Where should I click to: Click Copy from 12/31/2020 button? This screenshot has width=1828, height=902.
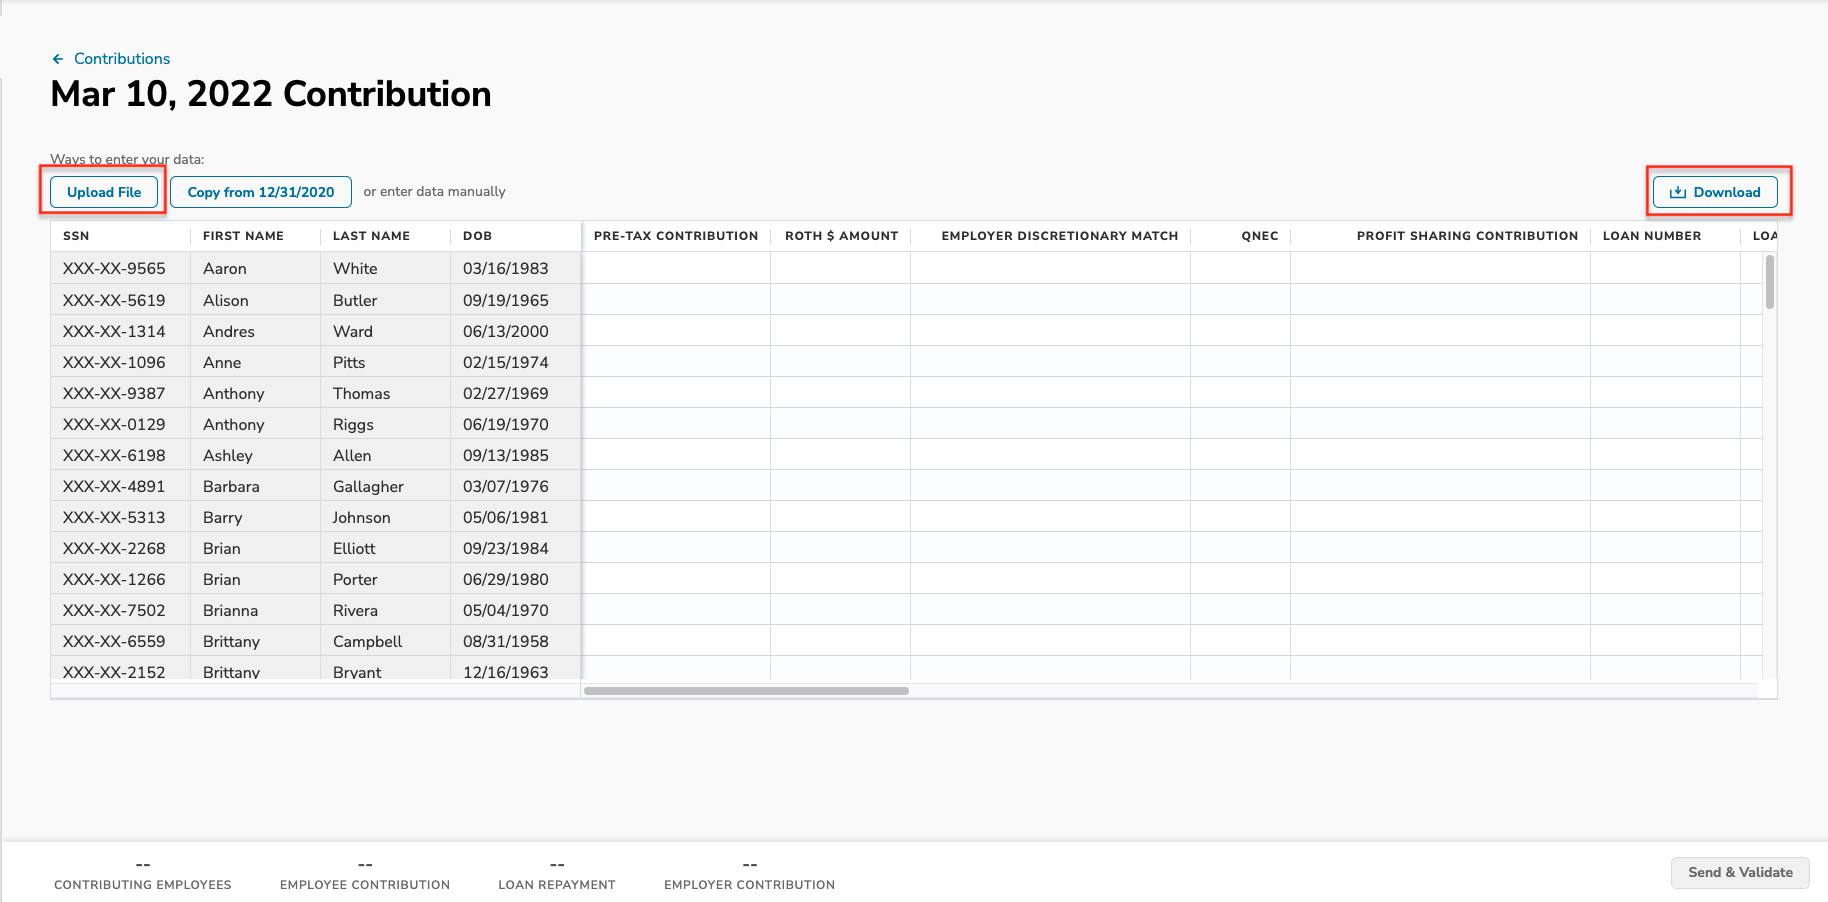pyautogui.click(x=261, y=192)
